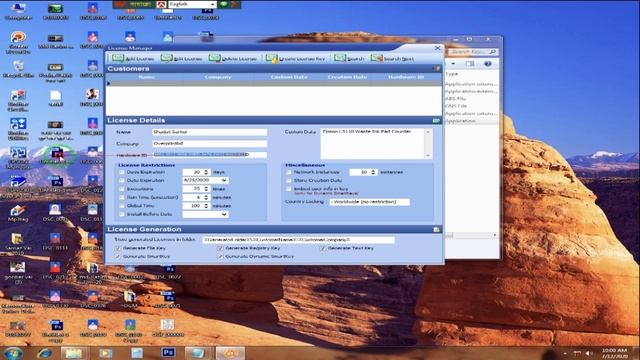Enable Embed user info in key checkbox
The image size is (640, 360).
pyautogui.click(x=289, y=189)
